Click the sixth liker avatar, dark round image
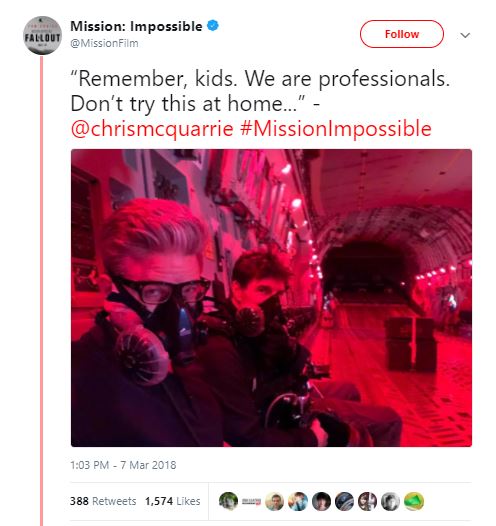Viewport: 496px width, 526px height. coord(344,502)
